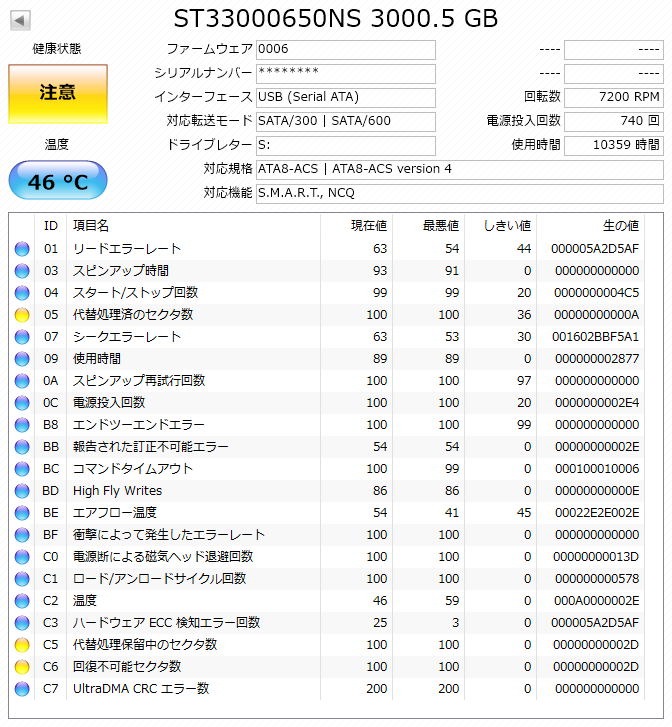672x727 pixels.
Task: Click raw value 000100010006
Action: 597,469
